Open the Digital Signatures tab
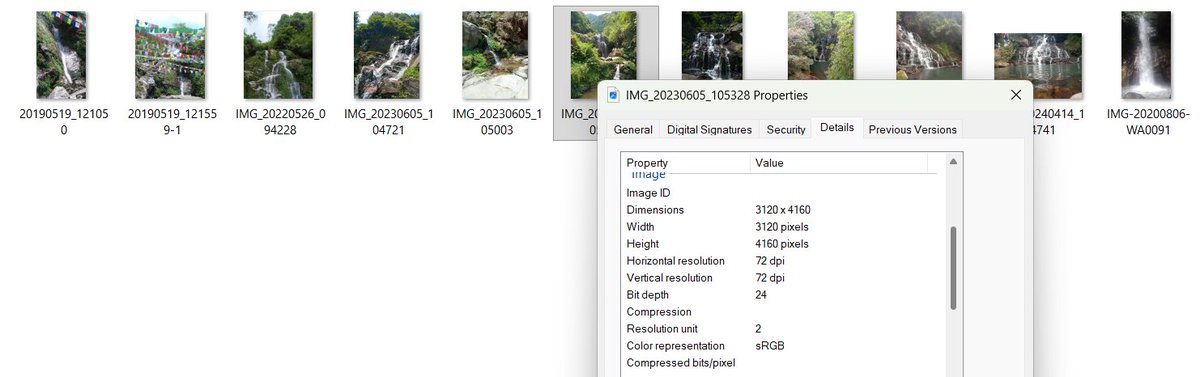This screenshot has height=377, width=1200. (709, 130)
